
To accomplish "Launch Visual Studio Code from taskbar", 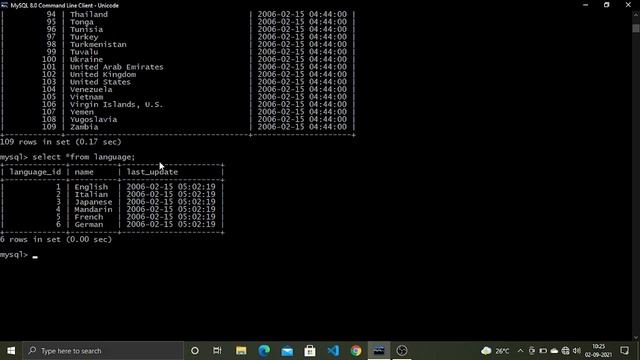I will click(x=333, y=351).
